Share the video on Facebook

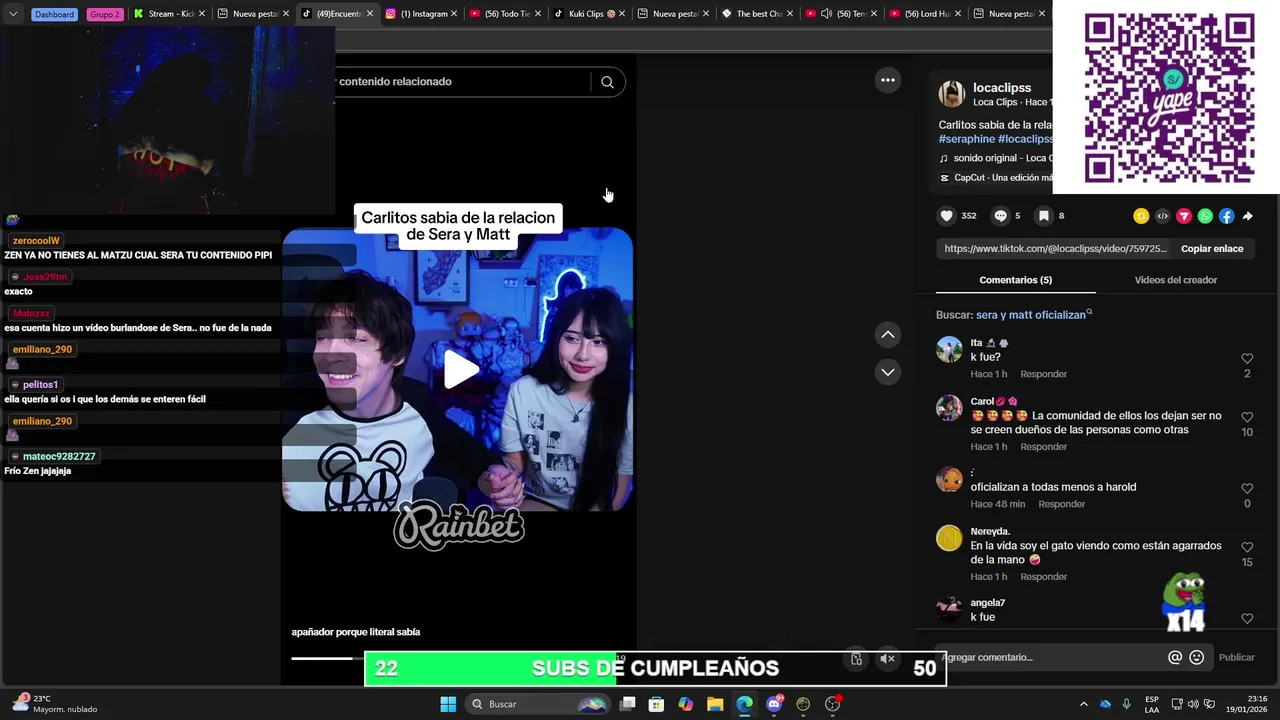pos(1226,216)
